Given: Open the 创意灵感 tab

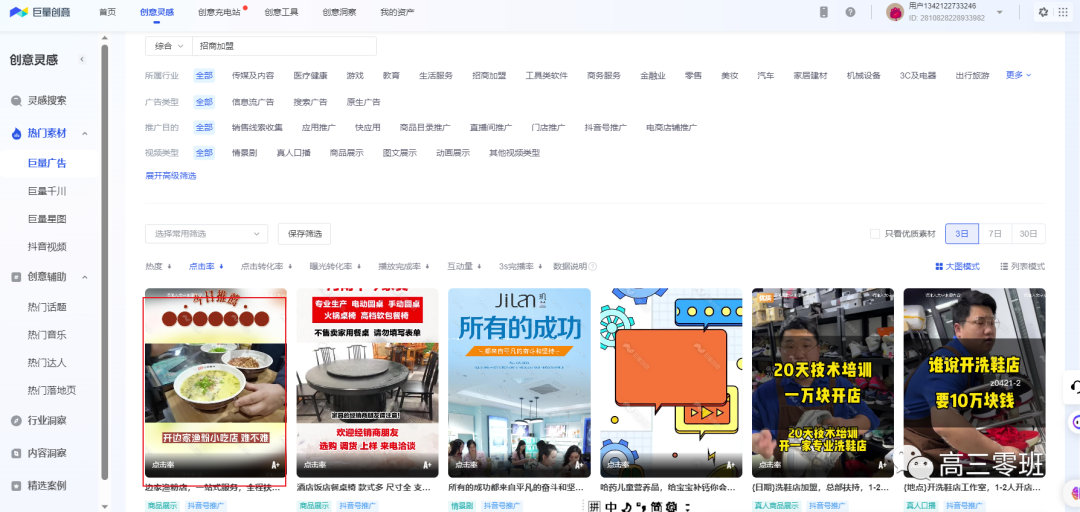Looking at the screenshot, I should [x=156, y=12].
